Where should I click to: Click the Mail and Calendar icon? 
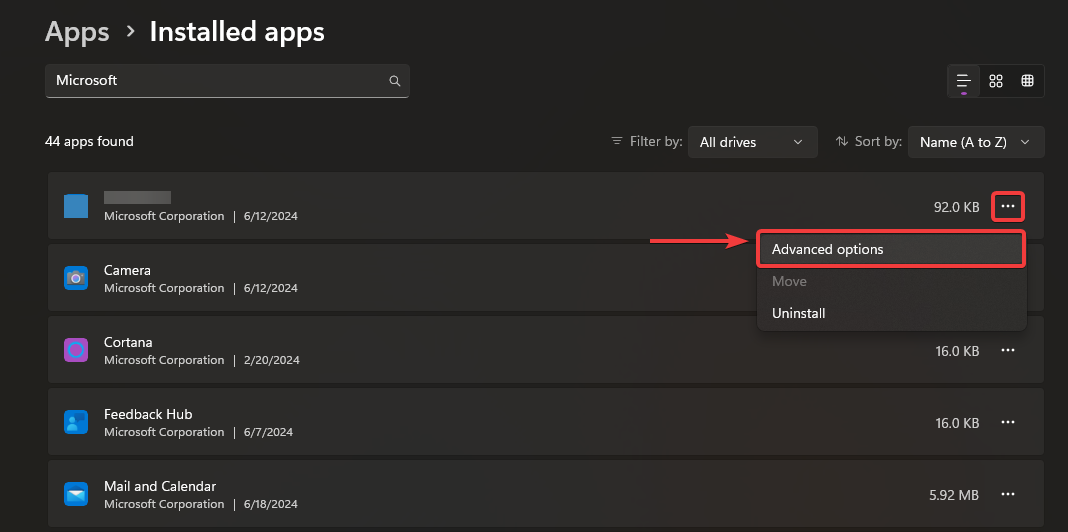(76, 494)
